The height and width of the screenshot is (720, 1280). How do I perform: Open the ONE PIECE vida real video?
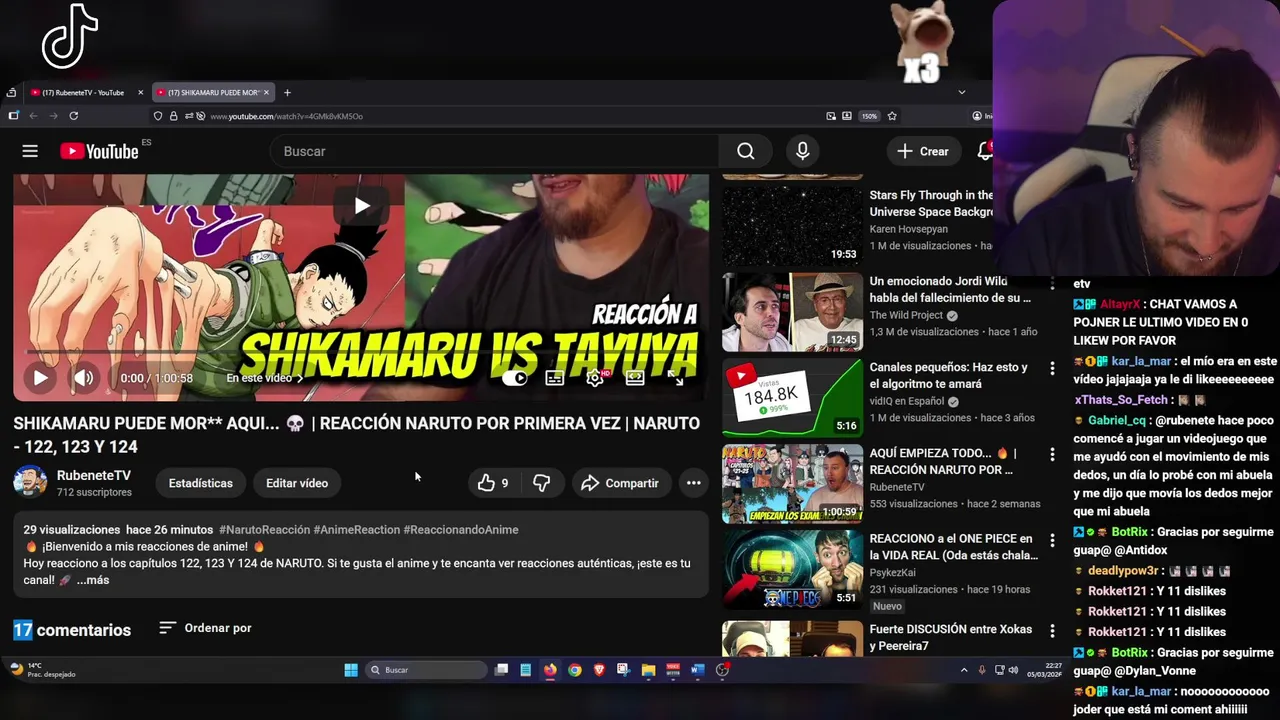coord(792,570)
